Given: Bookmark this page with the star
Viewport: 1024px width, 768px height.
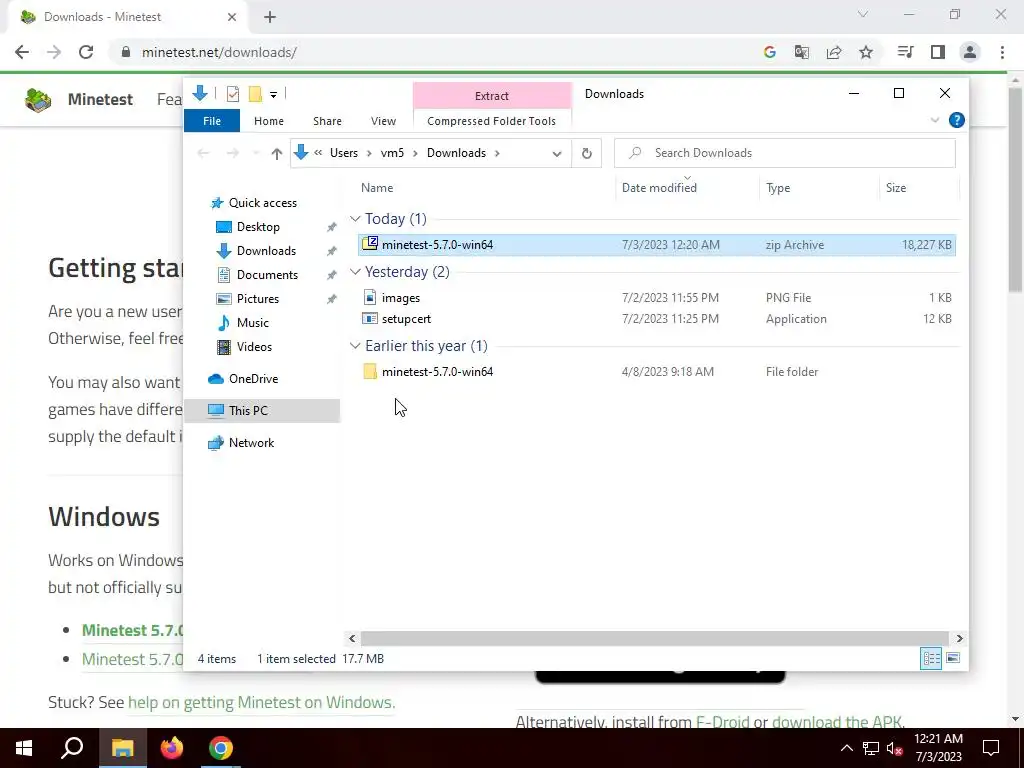Looking at the screenshot, I should [866, 52].
